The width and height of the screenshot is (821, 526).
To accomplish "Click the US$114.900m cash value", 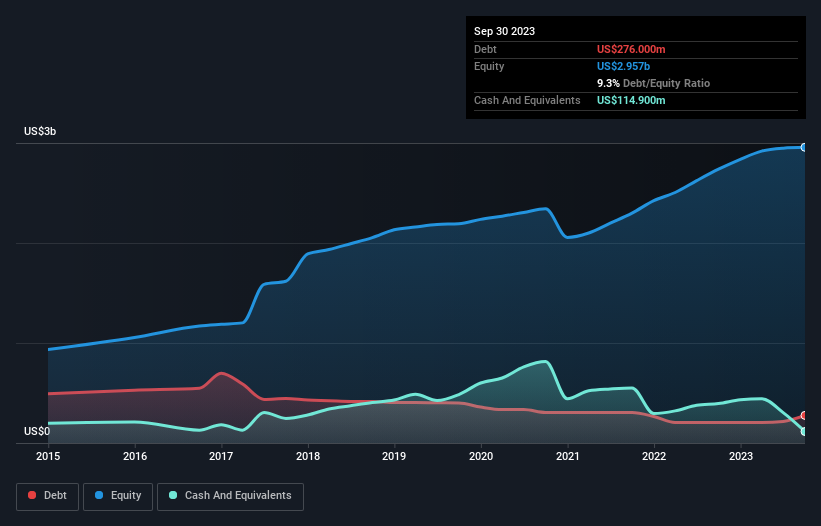I will (x=631, y=100).
